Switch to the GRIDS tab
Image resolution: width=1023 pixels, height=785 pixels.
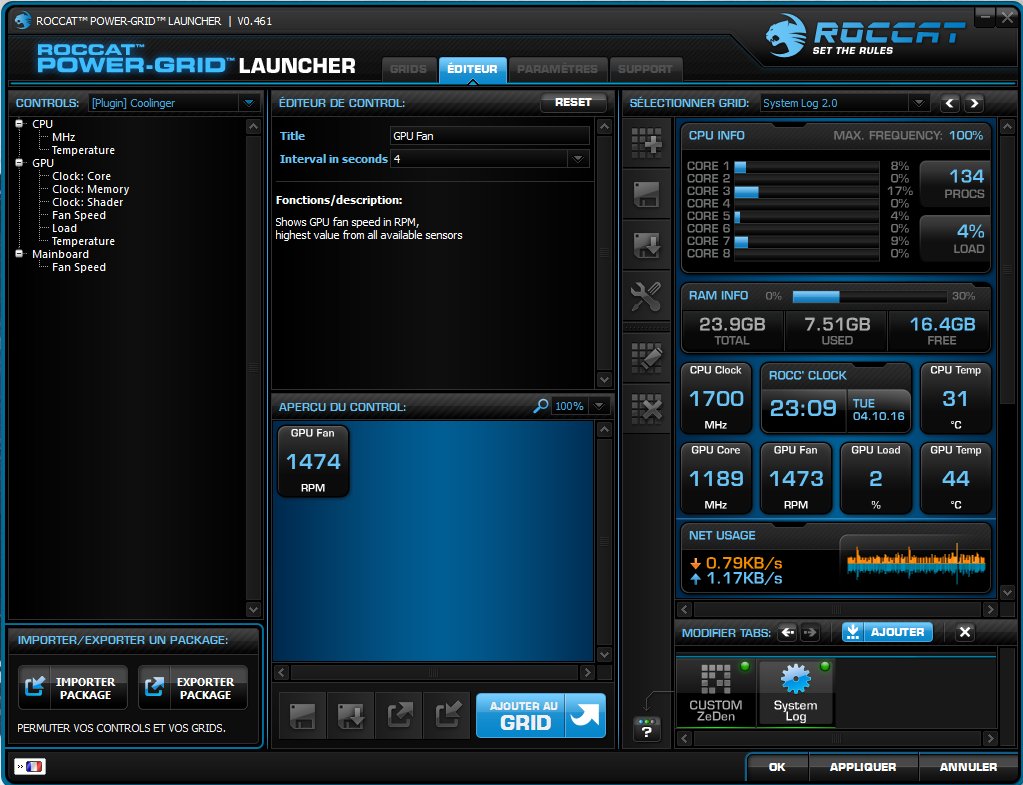pos(408,69)
